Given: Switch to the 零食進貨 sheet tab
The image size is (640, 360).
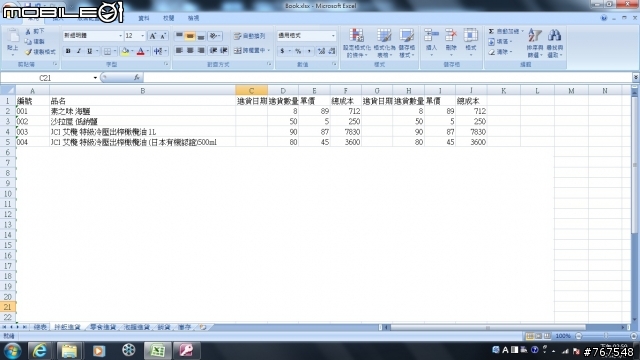Looking at the screenshot, I should click(x=102, y=327).
